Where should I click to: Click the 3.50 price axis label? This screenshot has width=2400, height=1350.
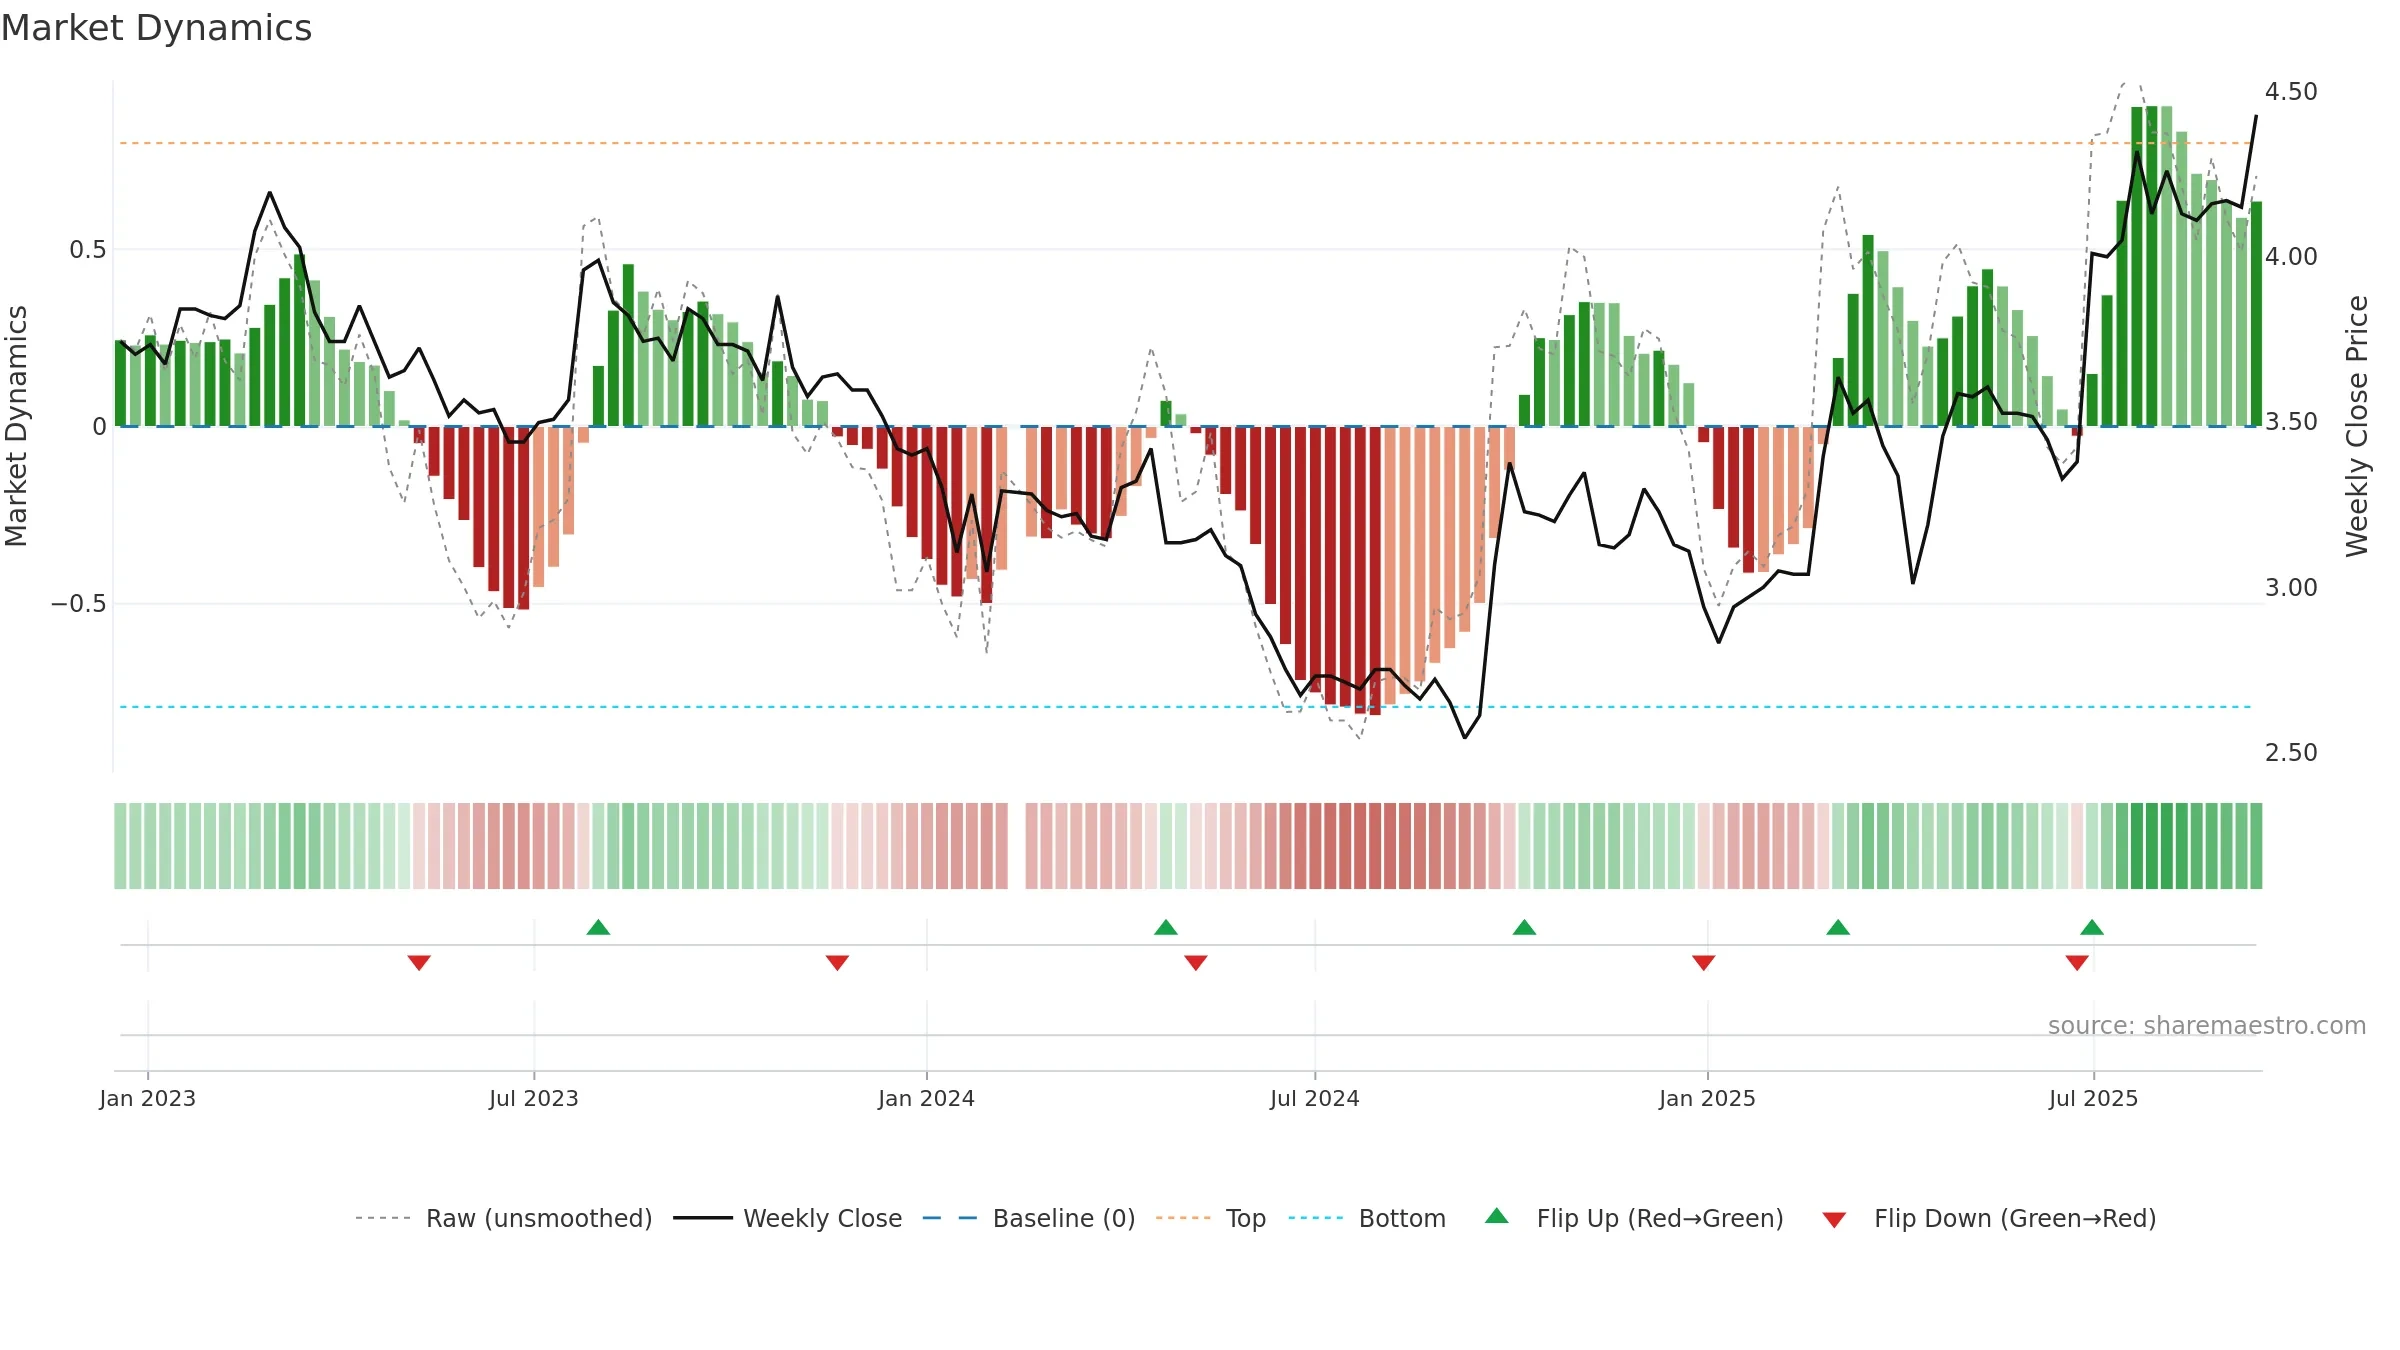(x=2291, y=422)
